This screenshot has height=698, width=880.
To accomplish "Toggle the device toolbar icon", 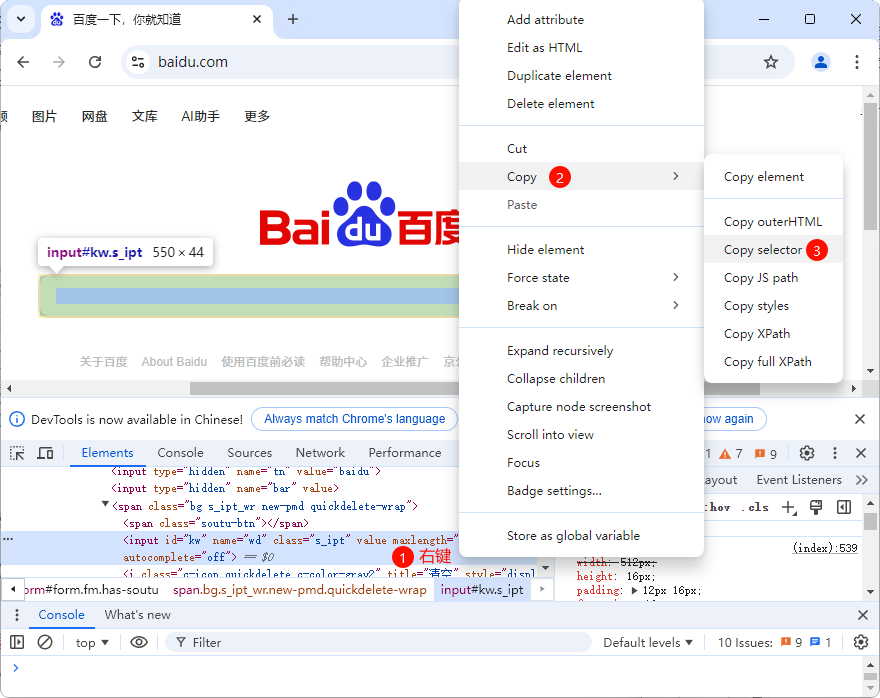I will [45, 453].
